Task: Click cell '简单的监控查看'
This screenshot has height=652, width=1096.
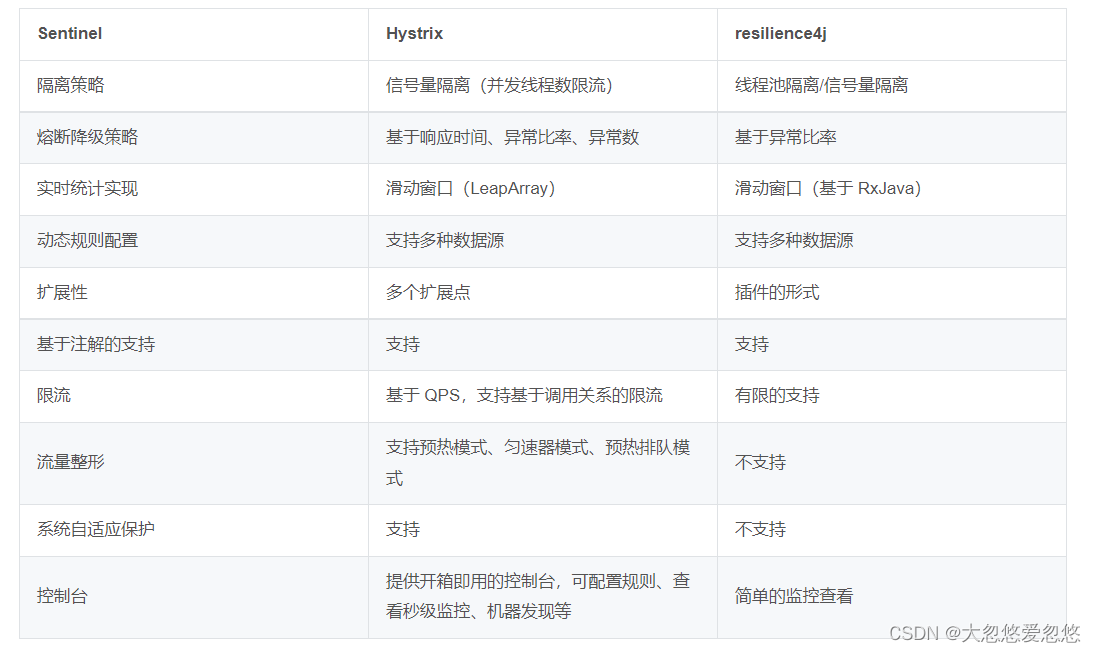Action: click(793, 596)
